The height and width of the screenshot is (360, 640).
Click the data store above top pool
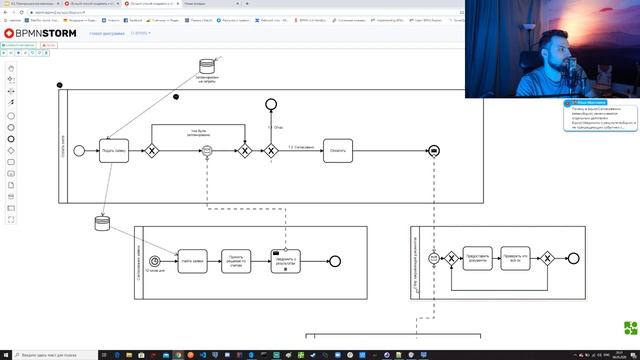[207, 66]
